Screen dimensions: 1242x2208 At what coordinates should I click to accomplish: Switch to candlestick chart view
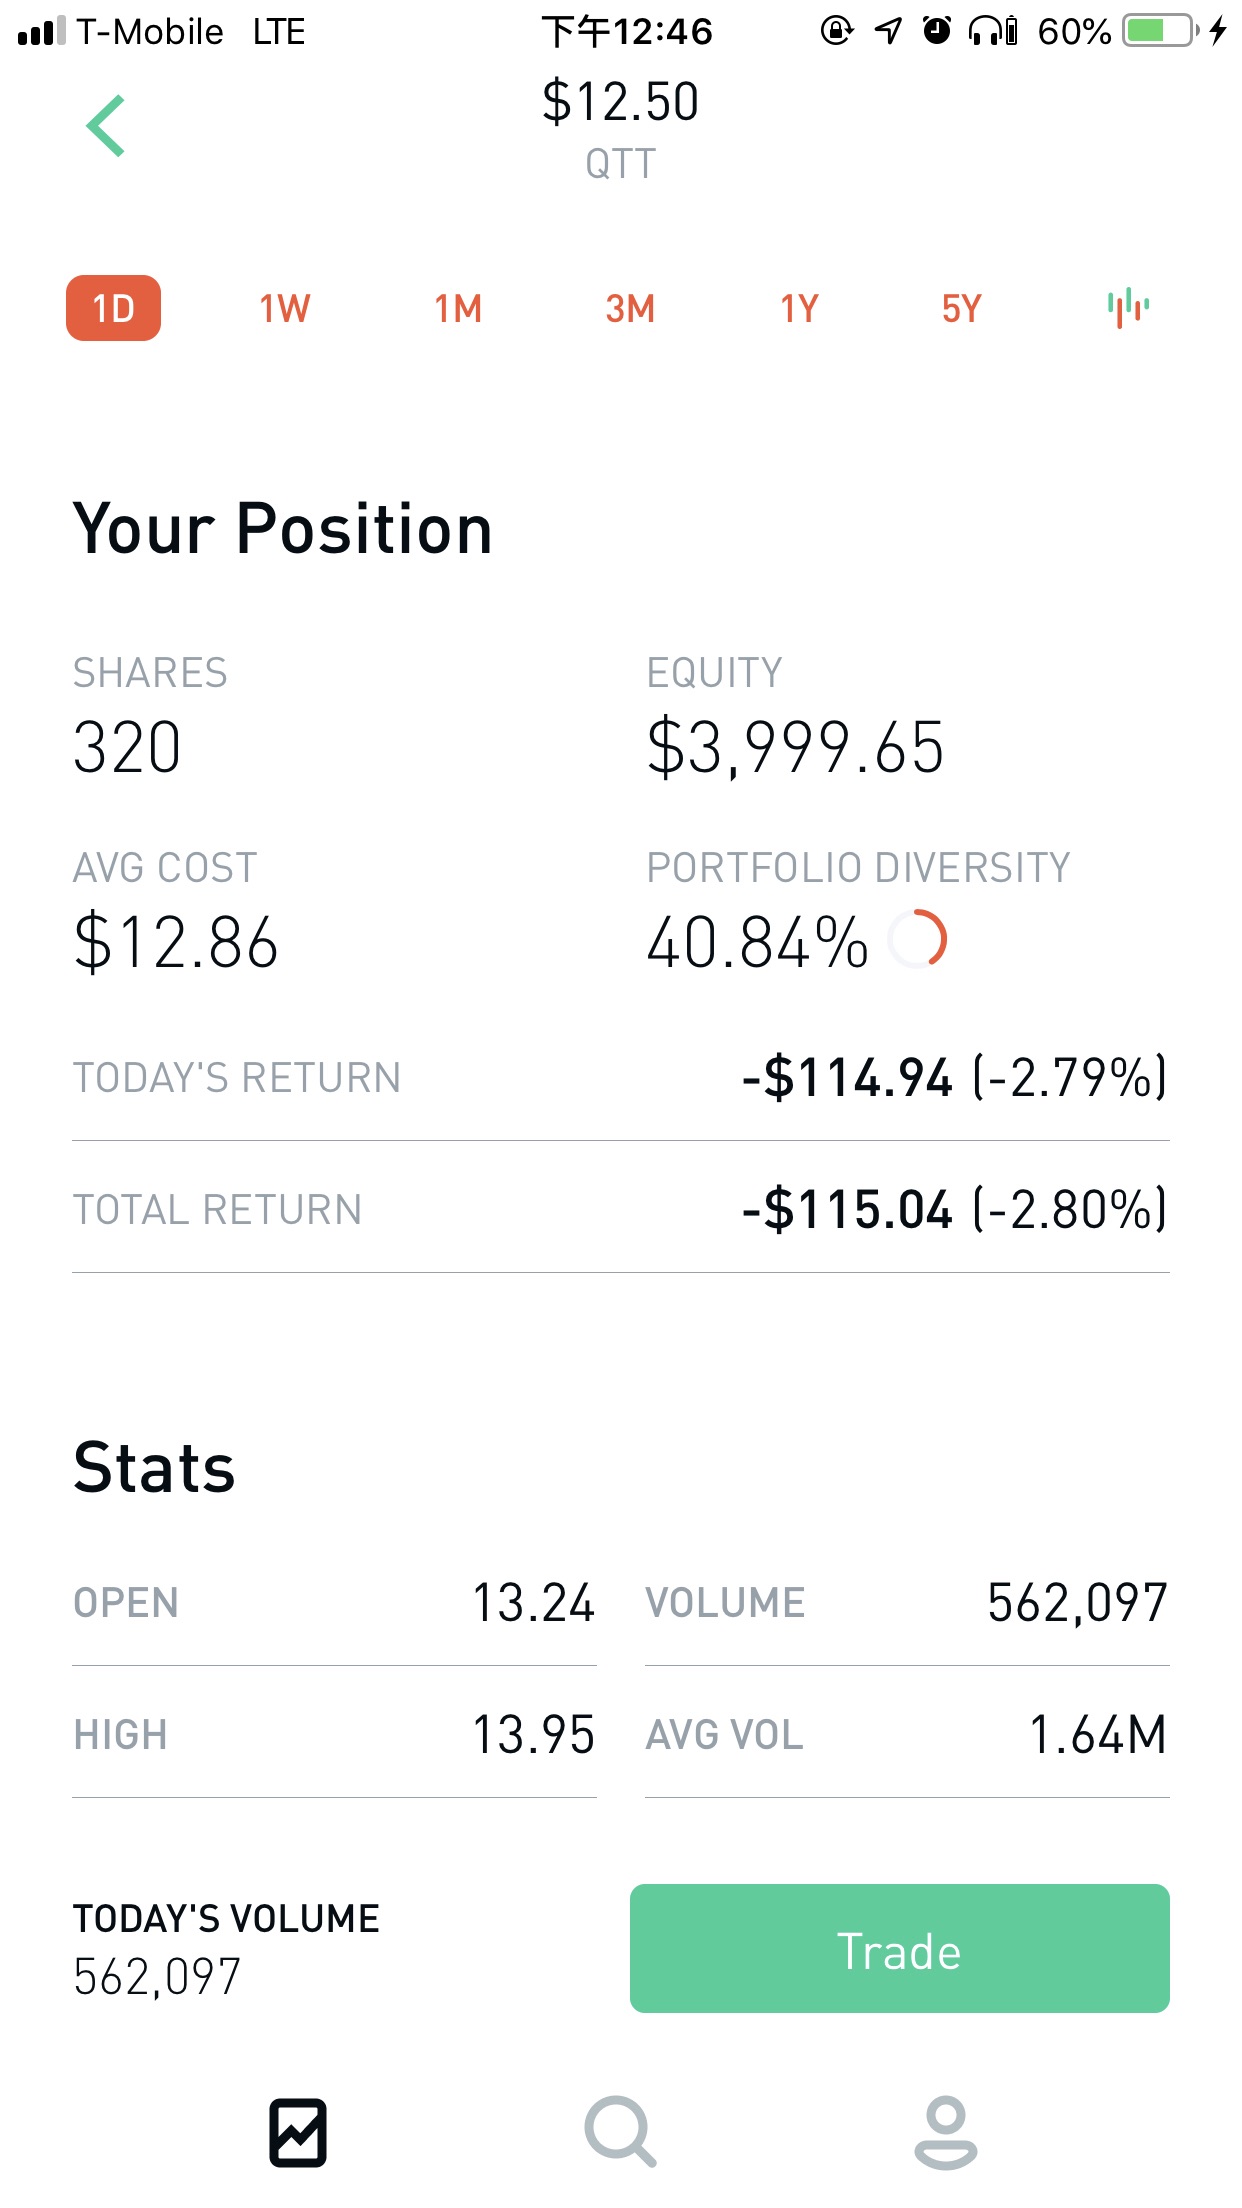coord(1128,307)
